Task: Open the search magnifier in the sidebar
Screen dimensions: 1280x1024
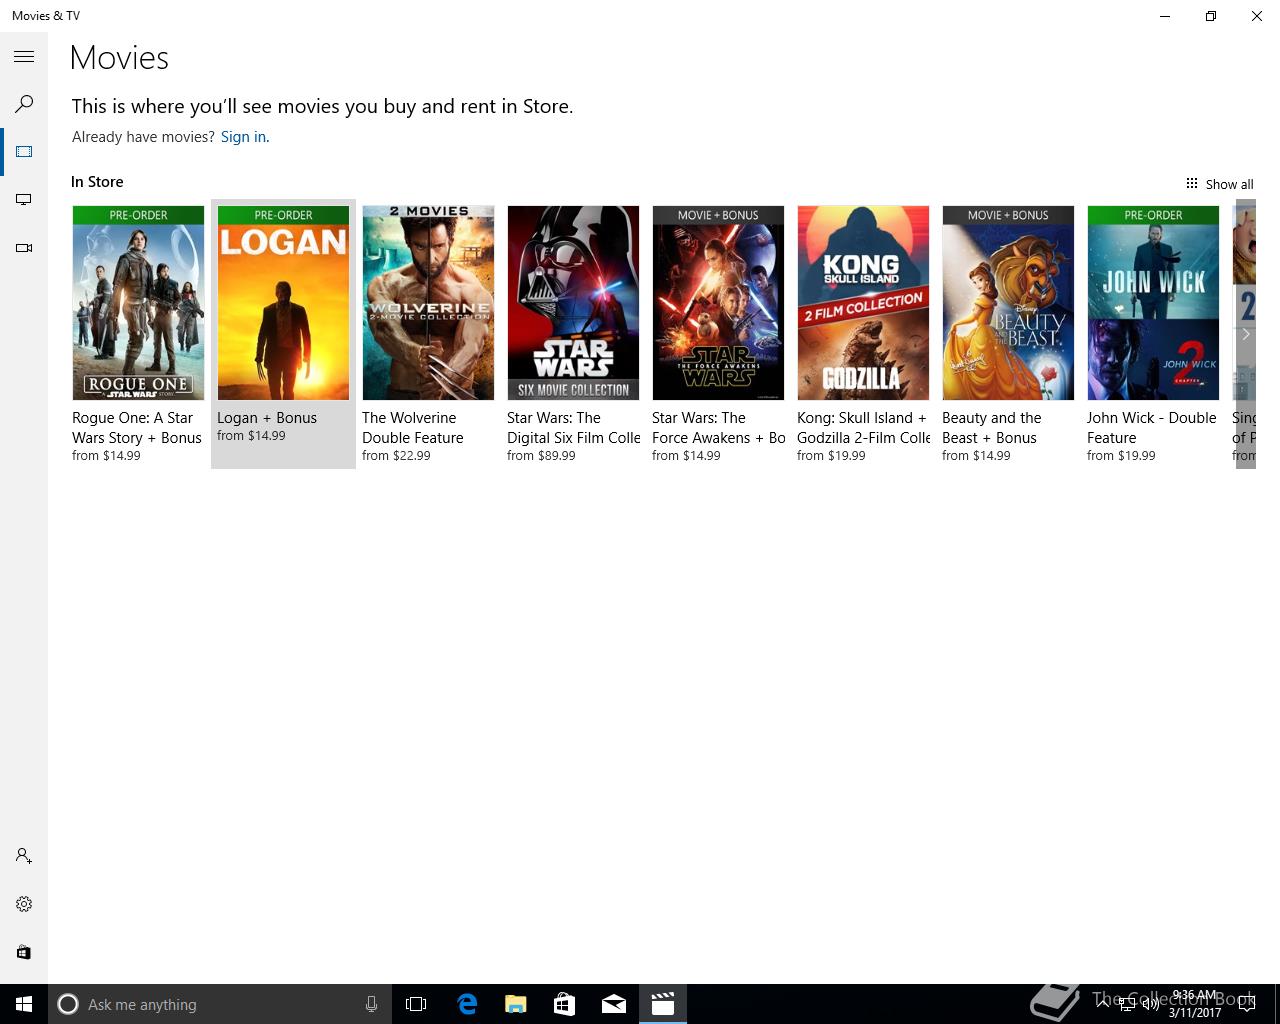Action: [x=24, y=104]
